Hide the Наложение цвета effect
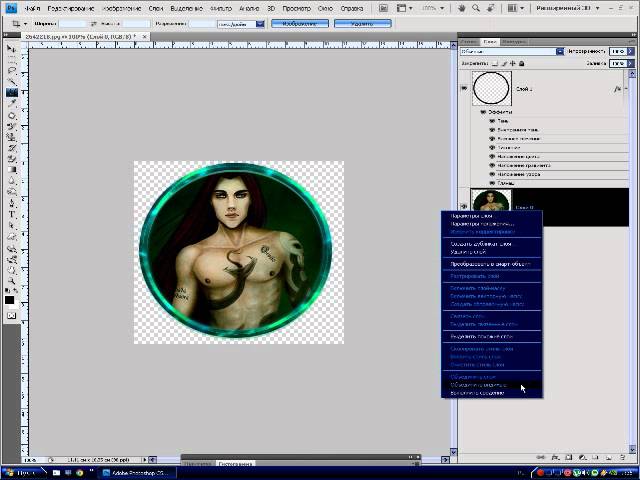 click(x=492, y=157)
